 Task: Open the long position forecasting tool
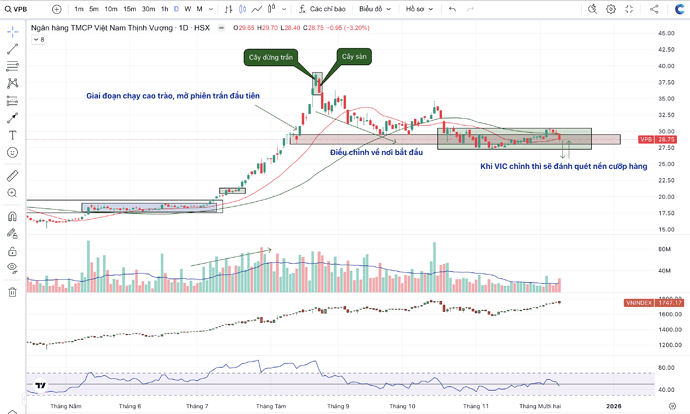click(12, 101)
